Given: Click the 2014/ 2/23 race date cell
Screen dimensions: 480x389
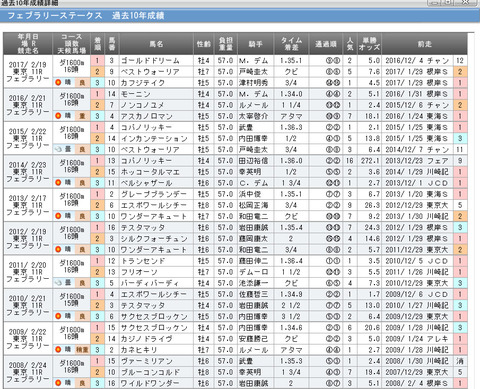Looking at the screenshot, I should [28, 172].
